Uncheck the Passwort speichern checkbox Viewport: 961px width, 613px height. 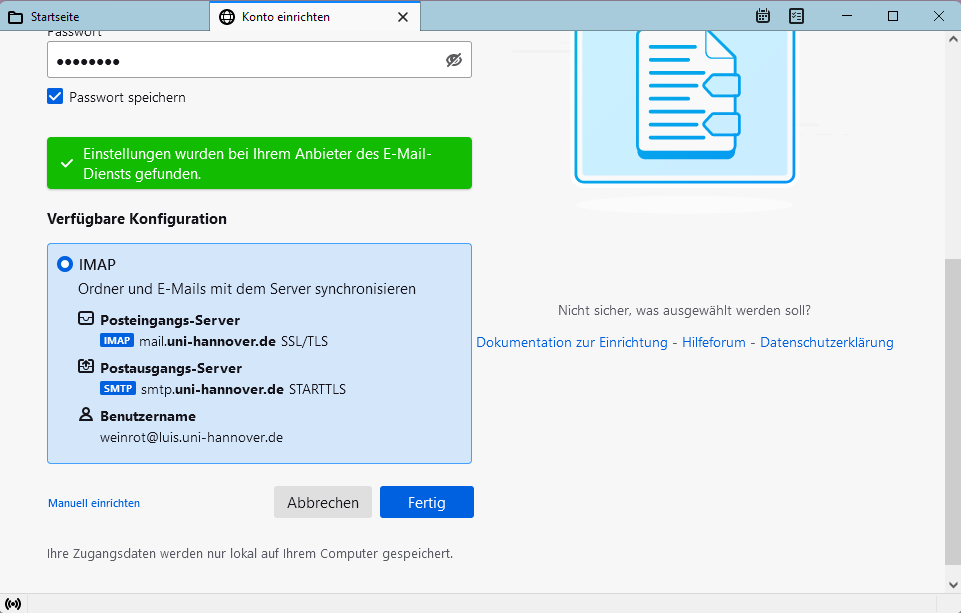pos(55,97)
